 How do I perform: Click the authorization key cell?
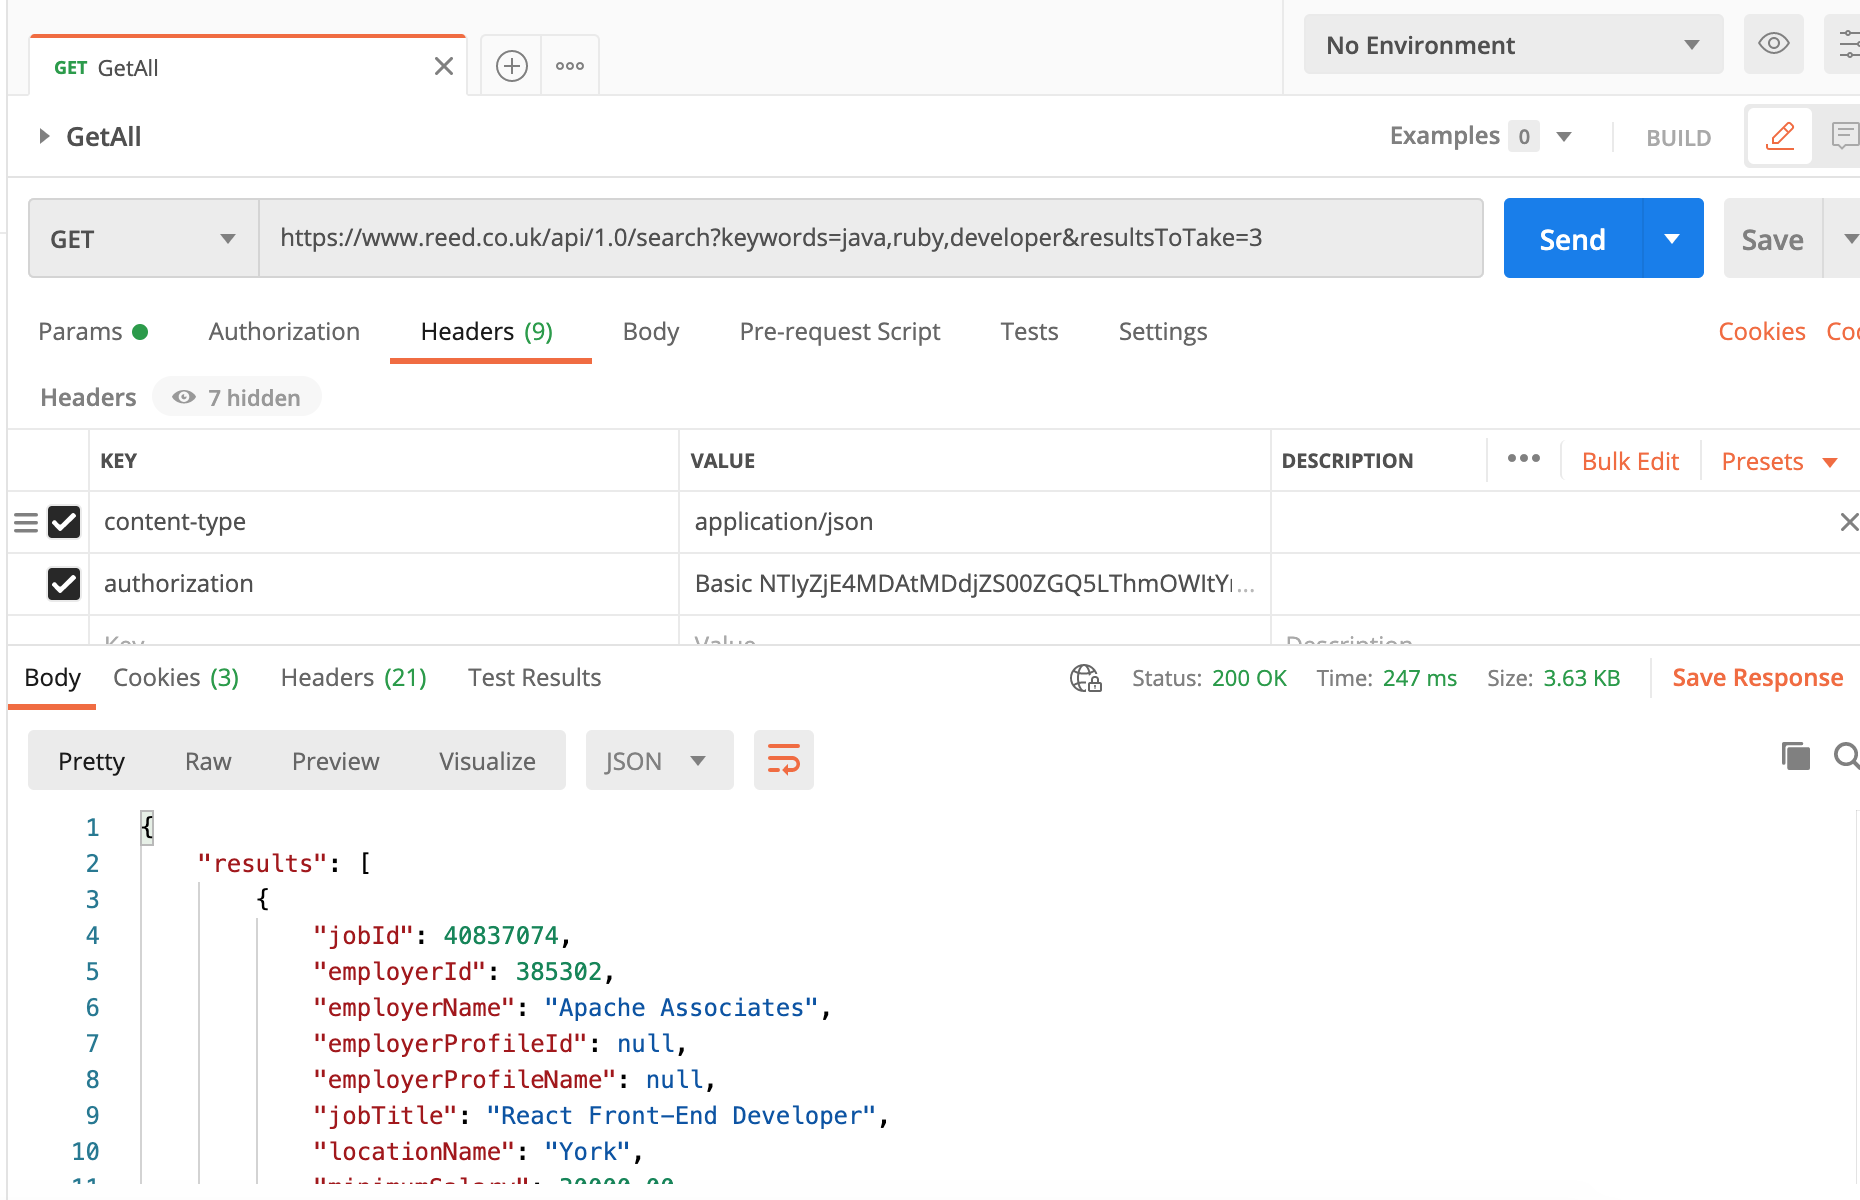pyautogui.click(x=384, y=584)
